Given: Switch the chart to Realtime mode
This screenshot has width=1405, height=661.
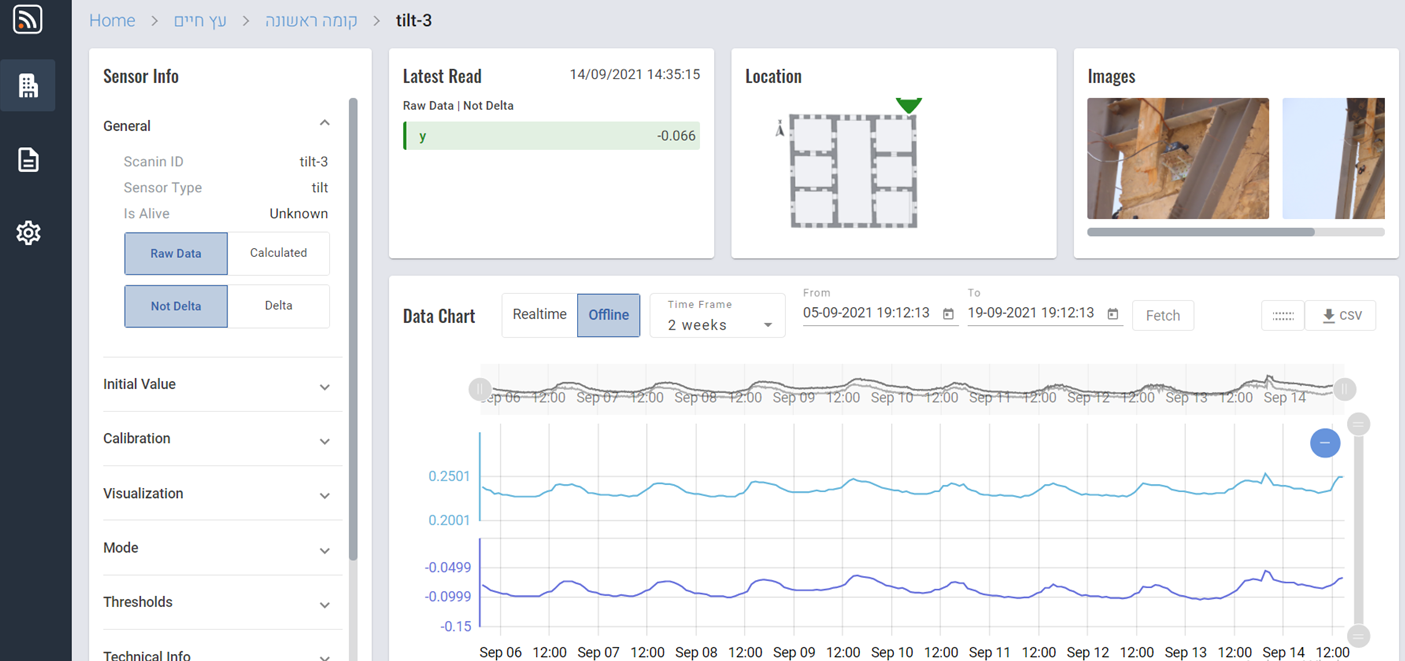Looking at the screenshot, I should (539, 315).
